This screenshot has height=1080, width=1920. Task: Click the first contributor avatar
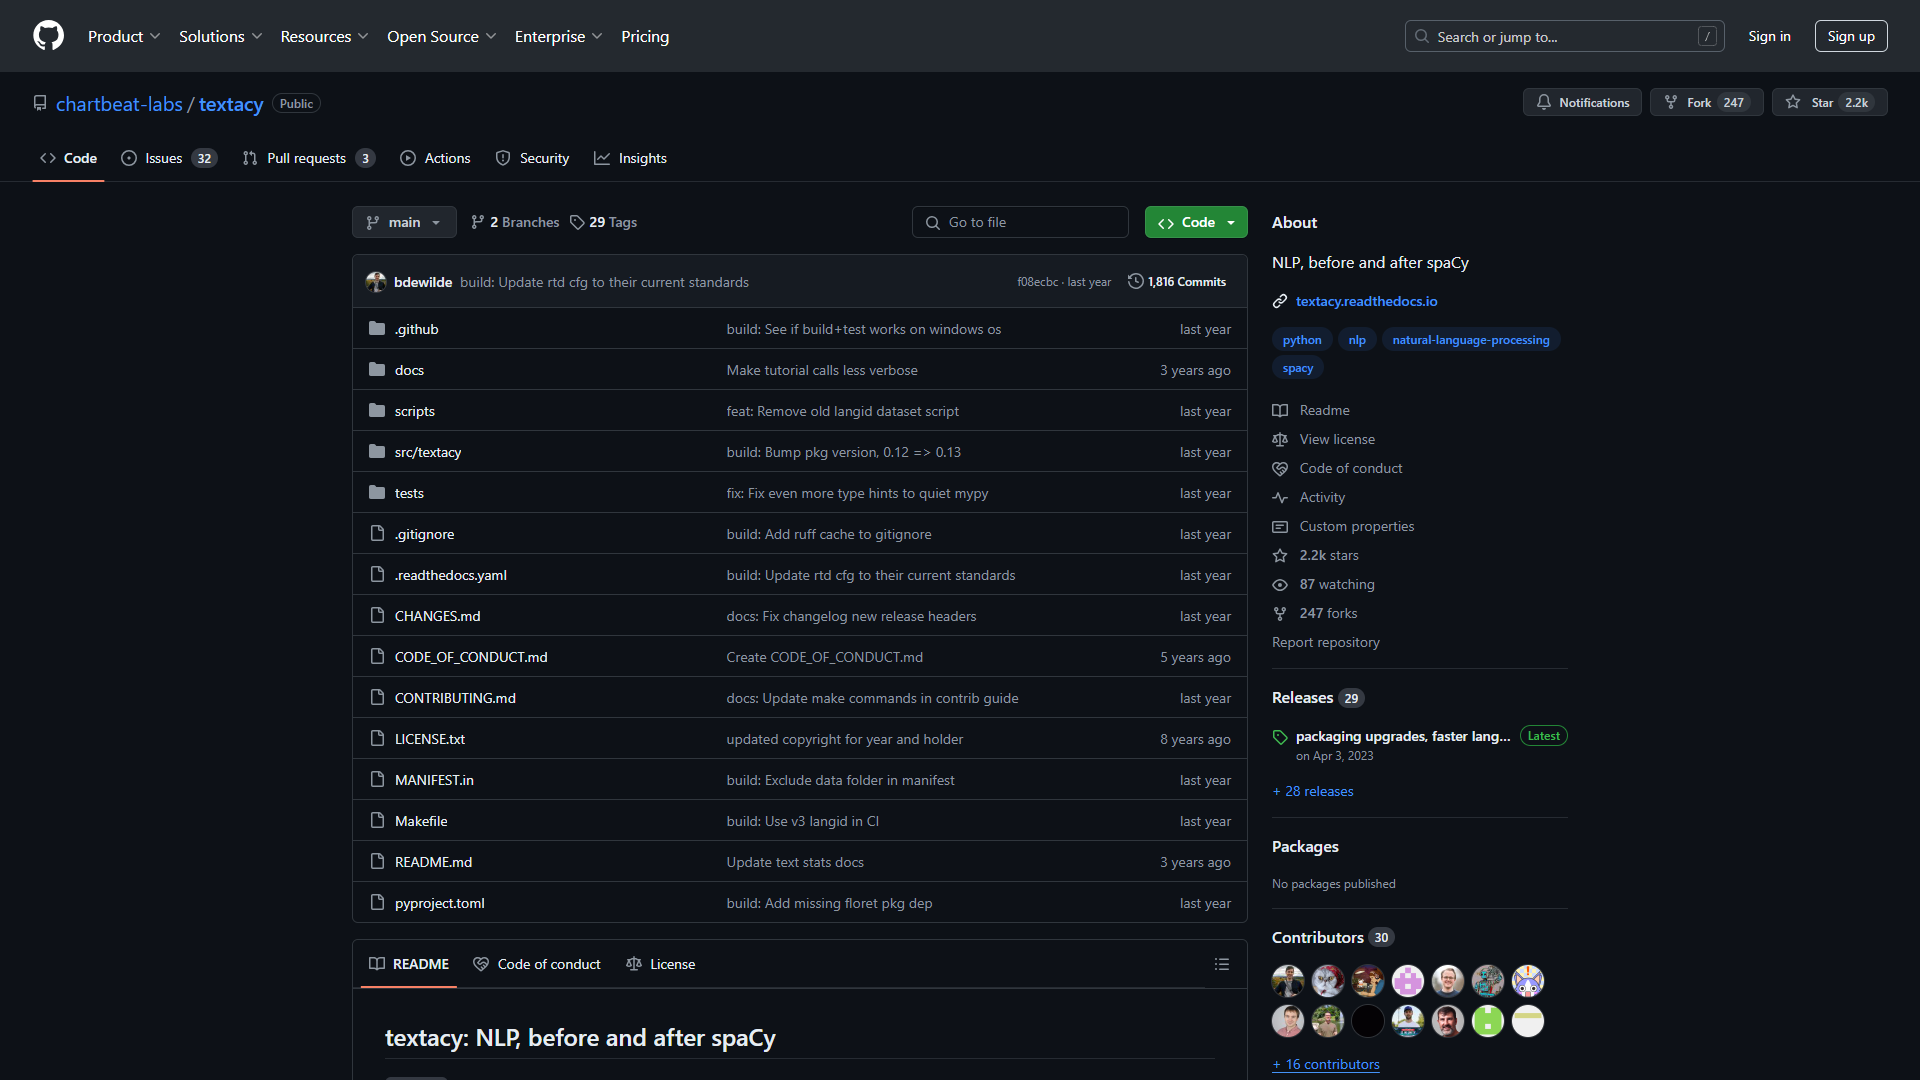(x=1287, y=981)
